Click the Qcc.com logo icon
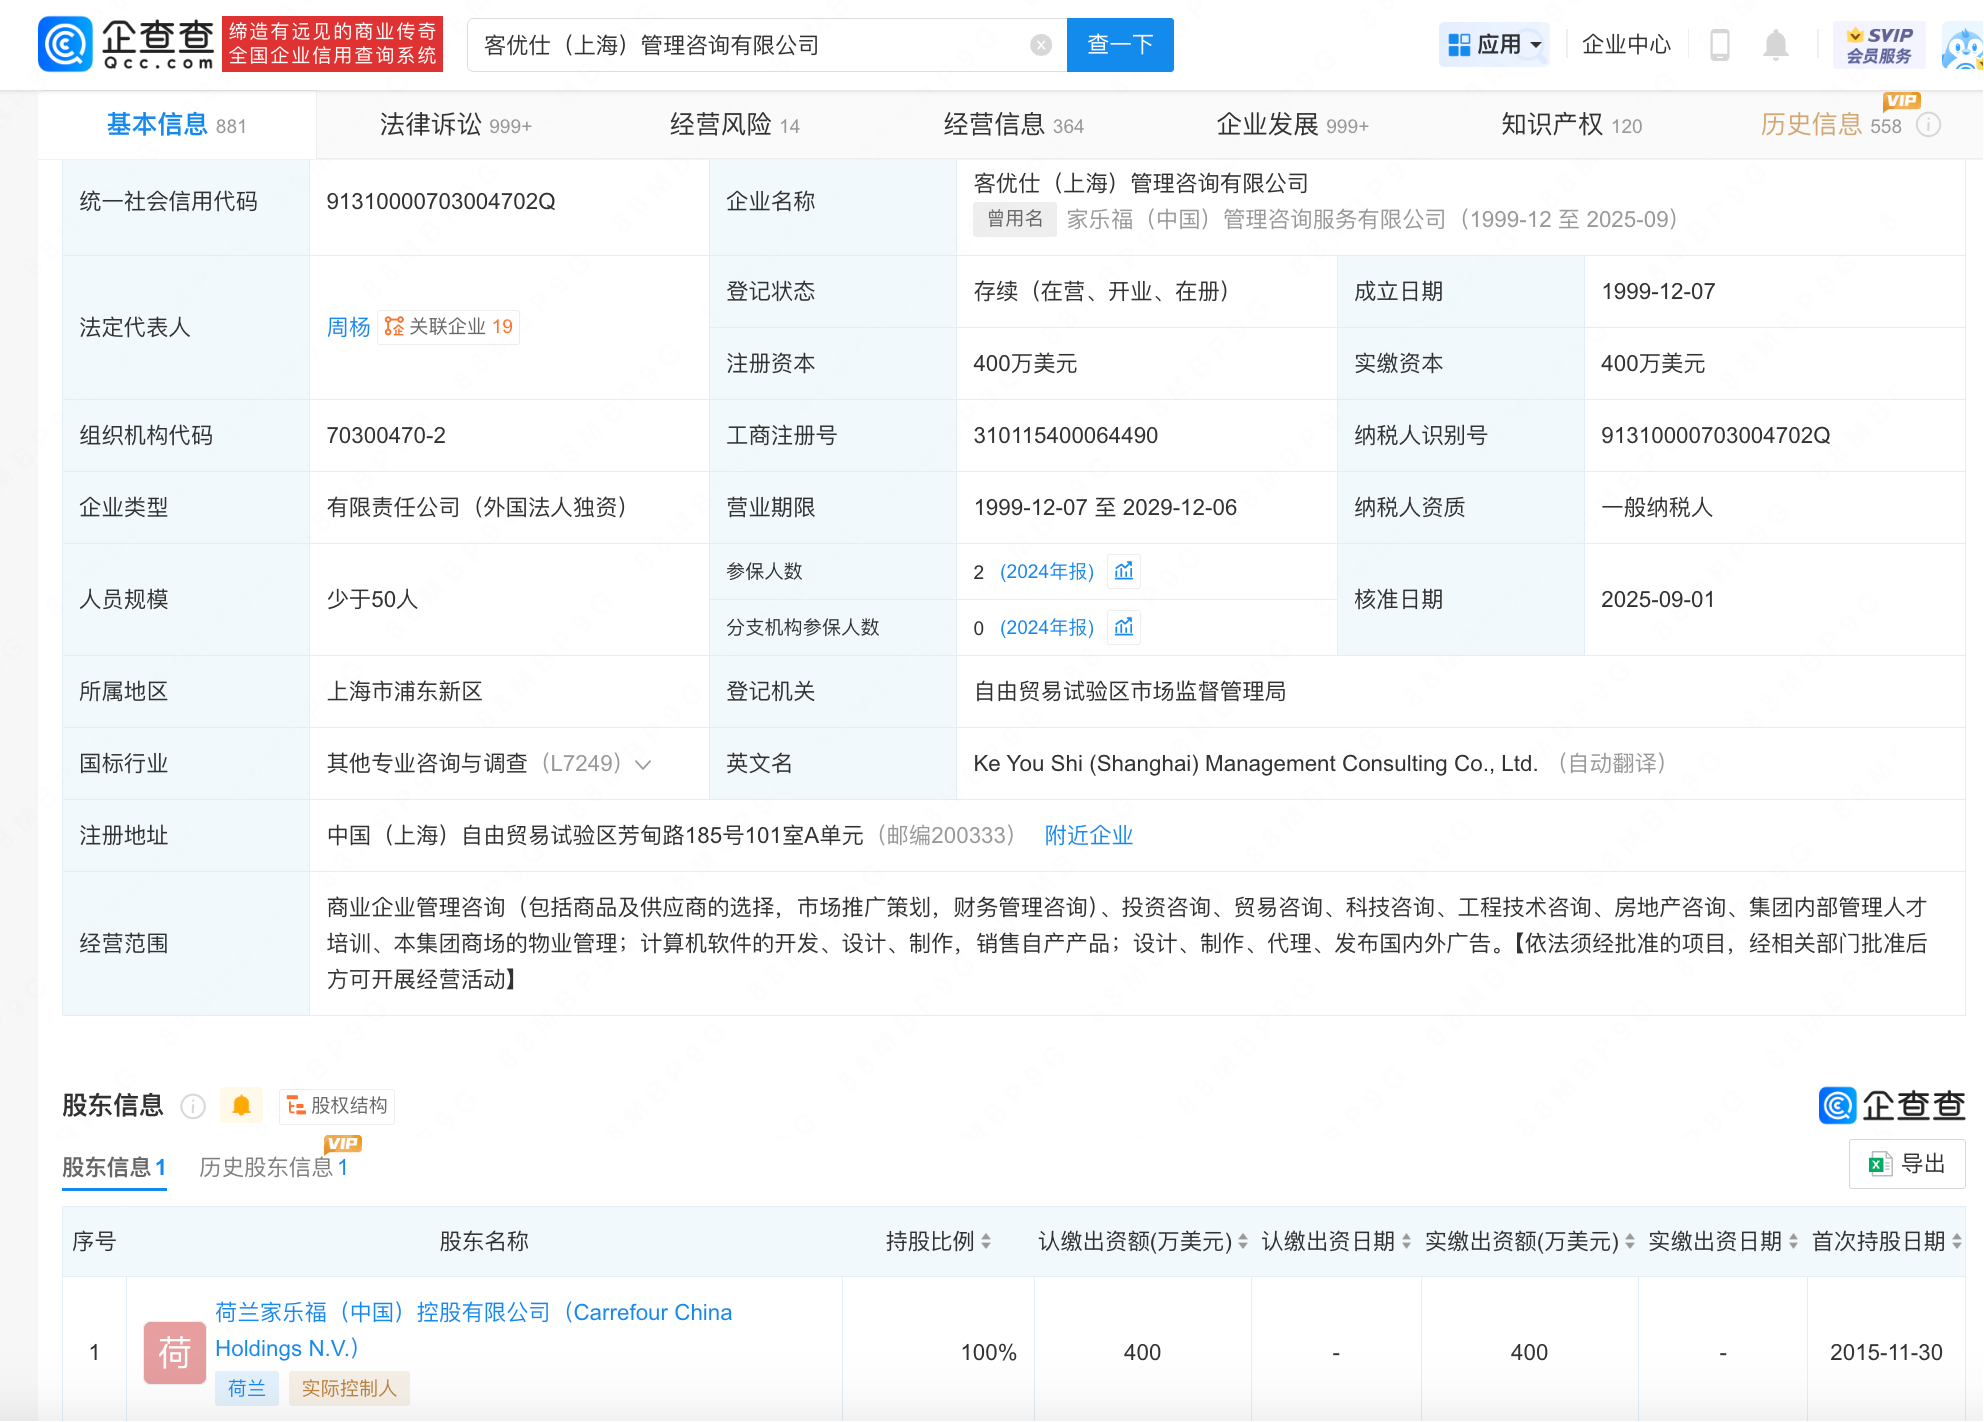Screen dimensions: 1984x1422 click(66, 45)
